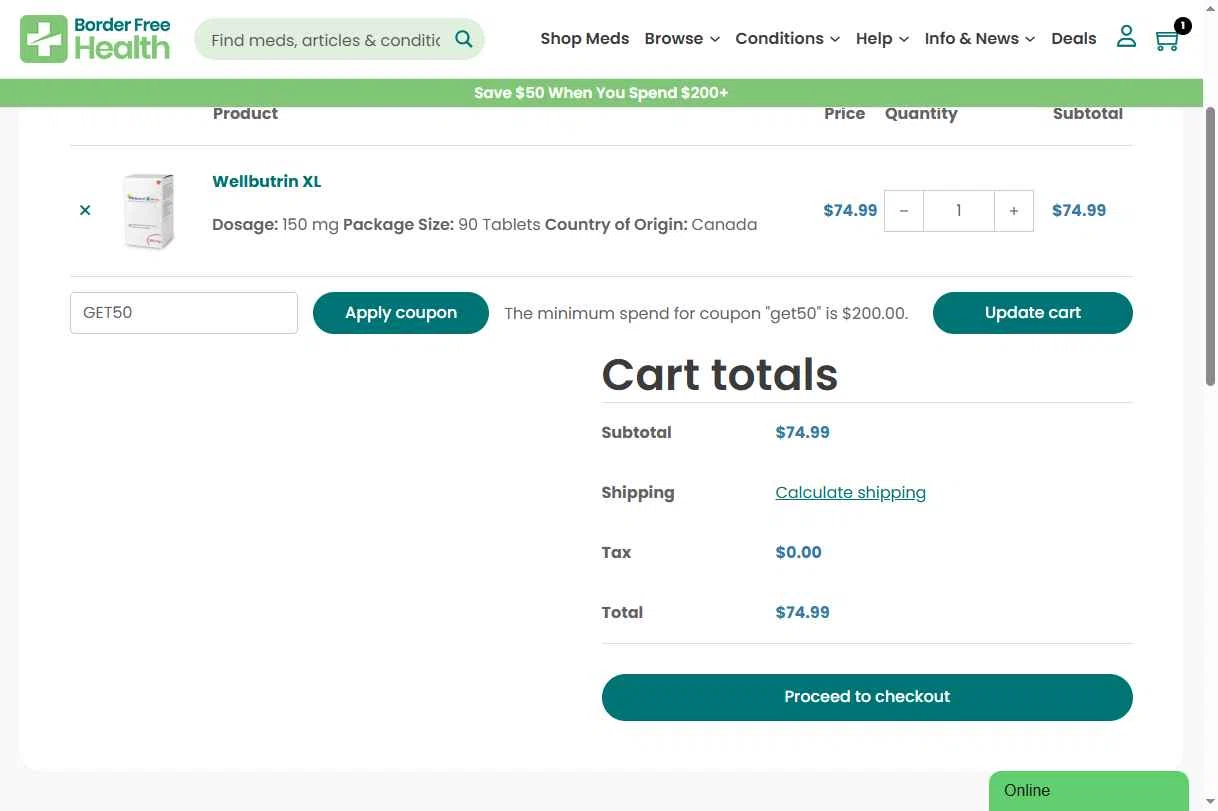Click the quantity field showing 1
1218x811 pixels.
pos(959,211)
